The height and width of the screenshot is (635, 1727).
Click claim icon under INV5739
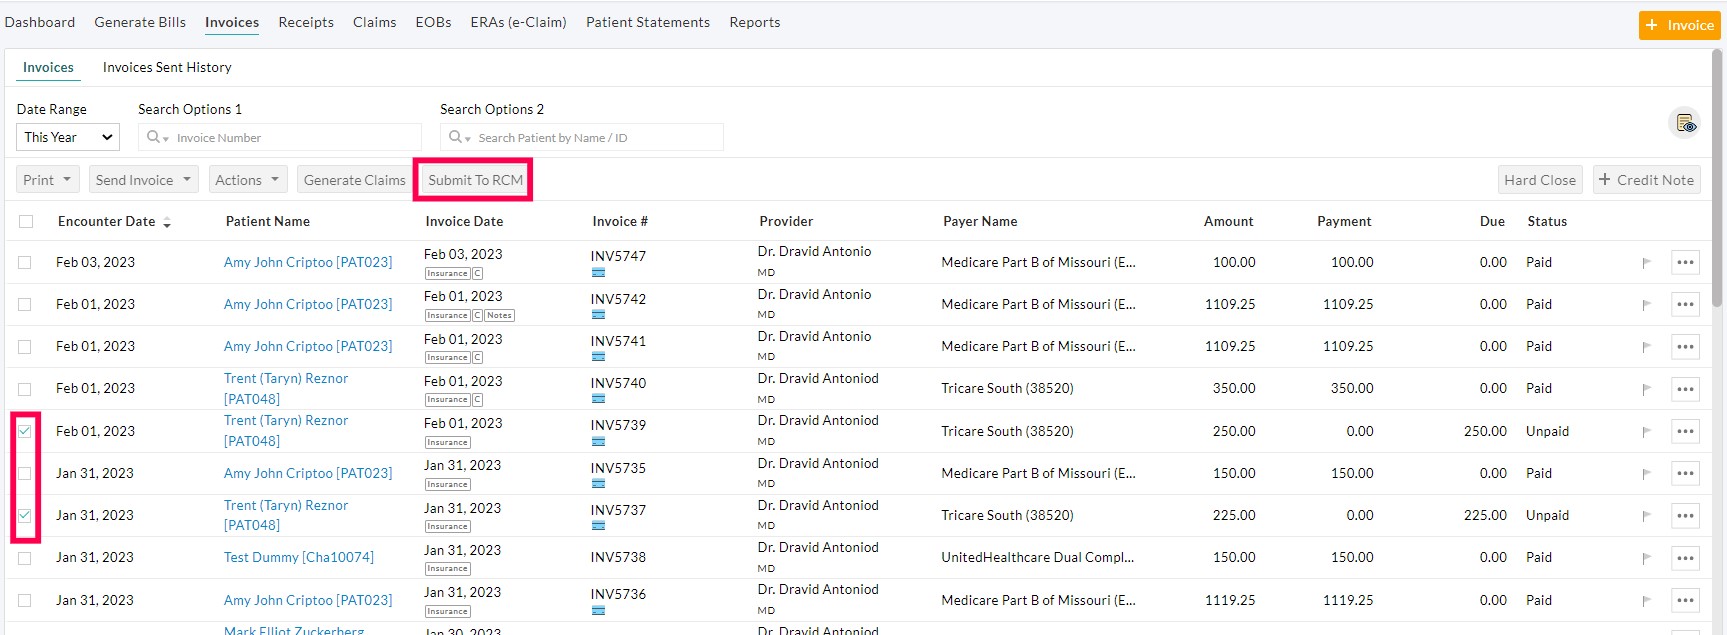pos(598,441)
